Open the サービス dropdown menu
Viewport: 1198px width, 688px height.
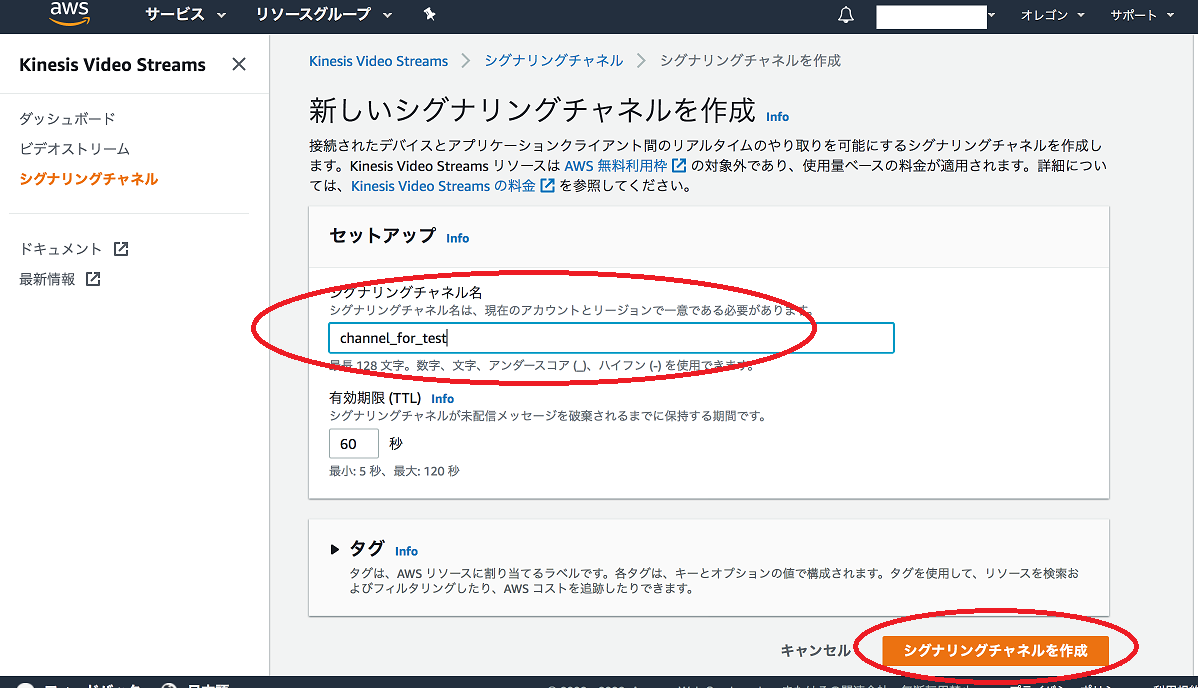pos(186,15)
